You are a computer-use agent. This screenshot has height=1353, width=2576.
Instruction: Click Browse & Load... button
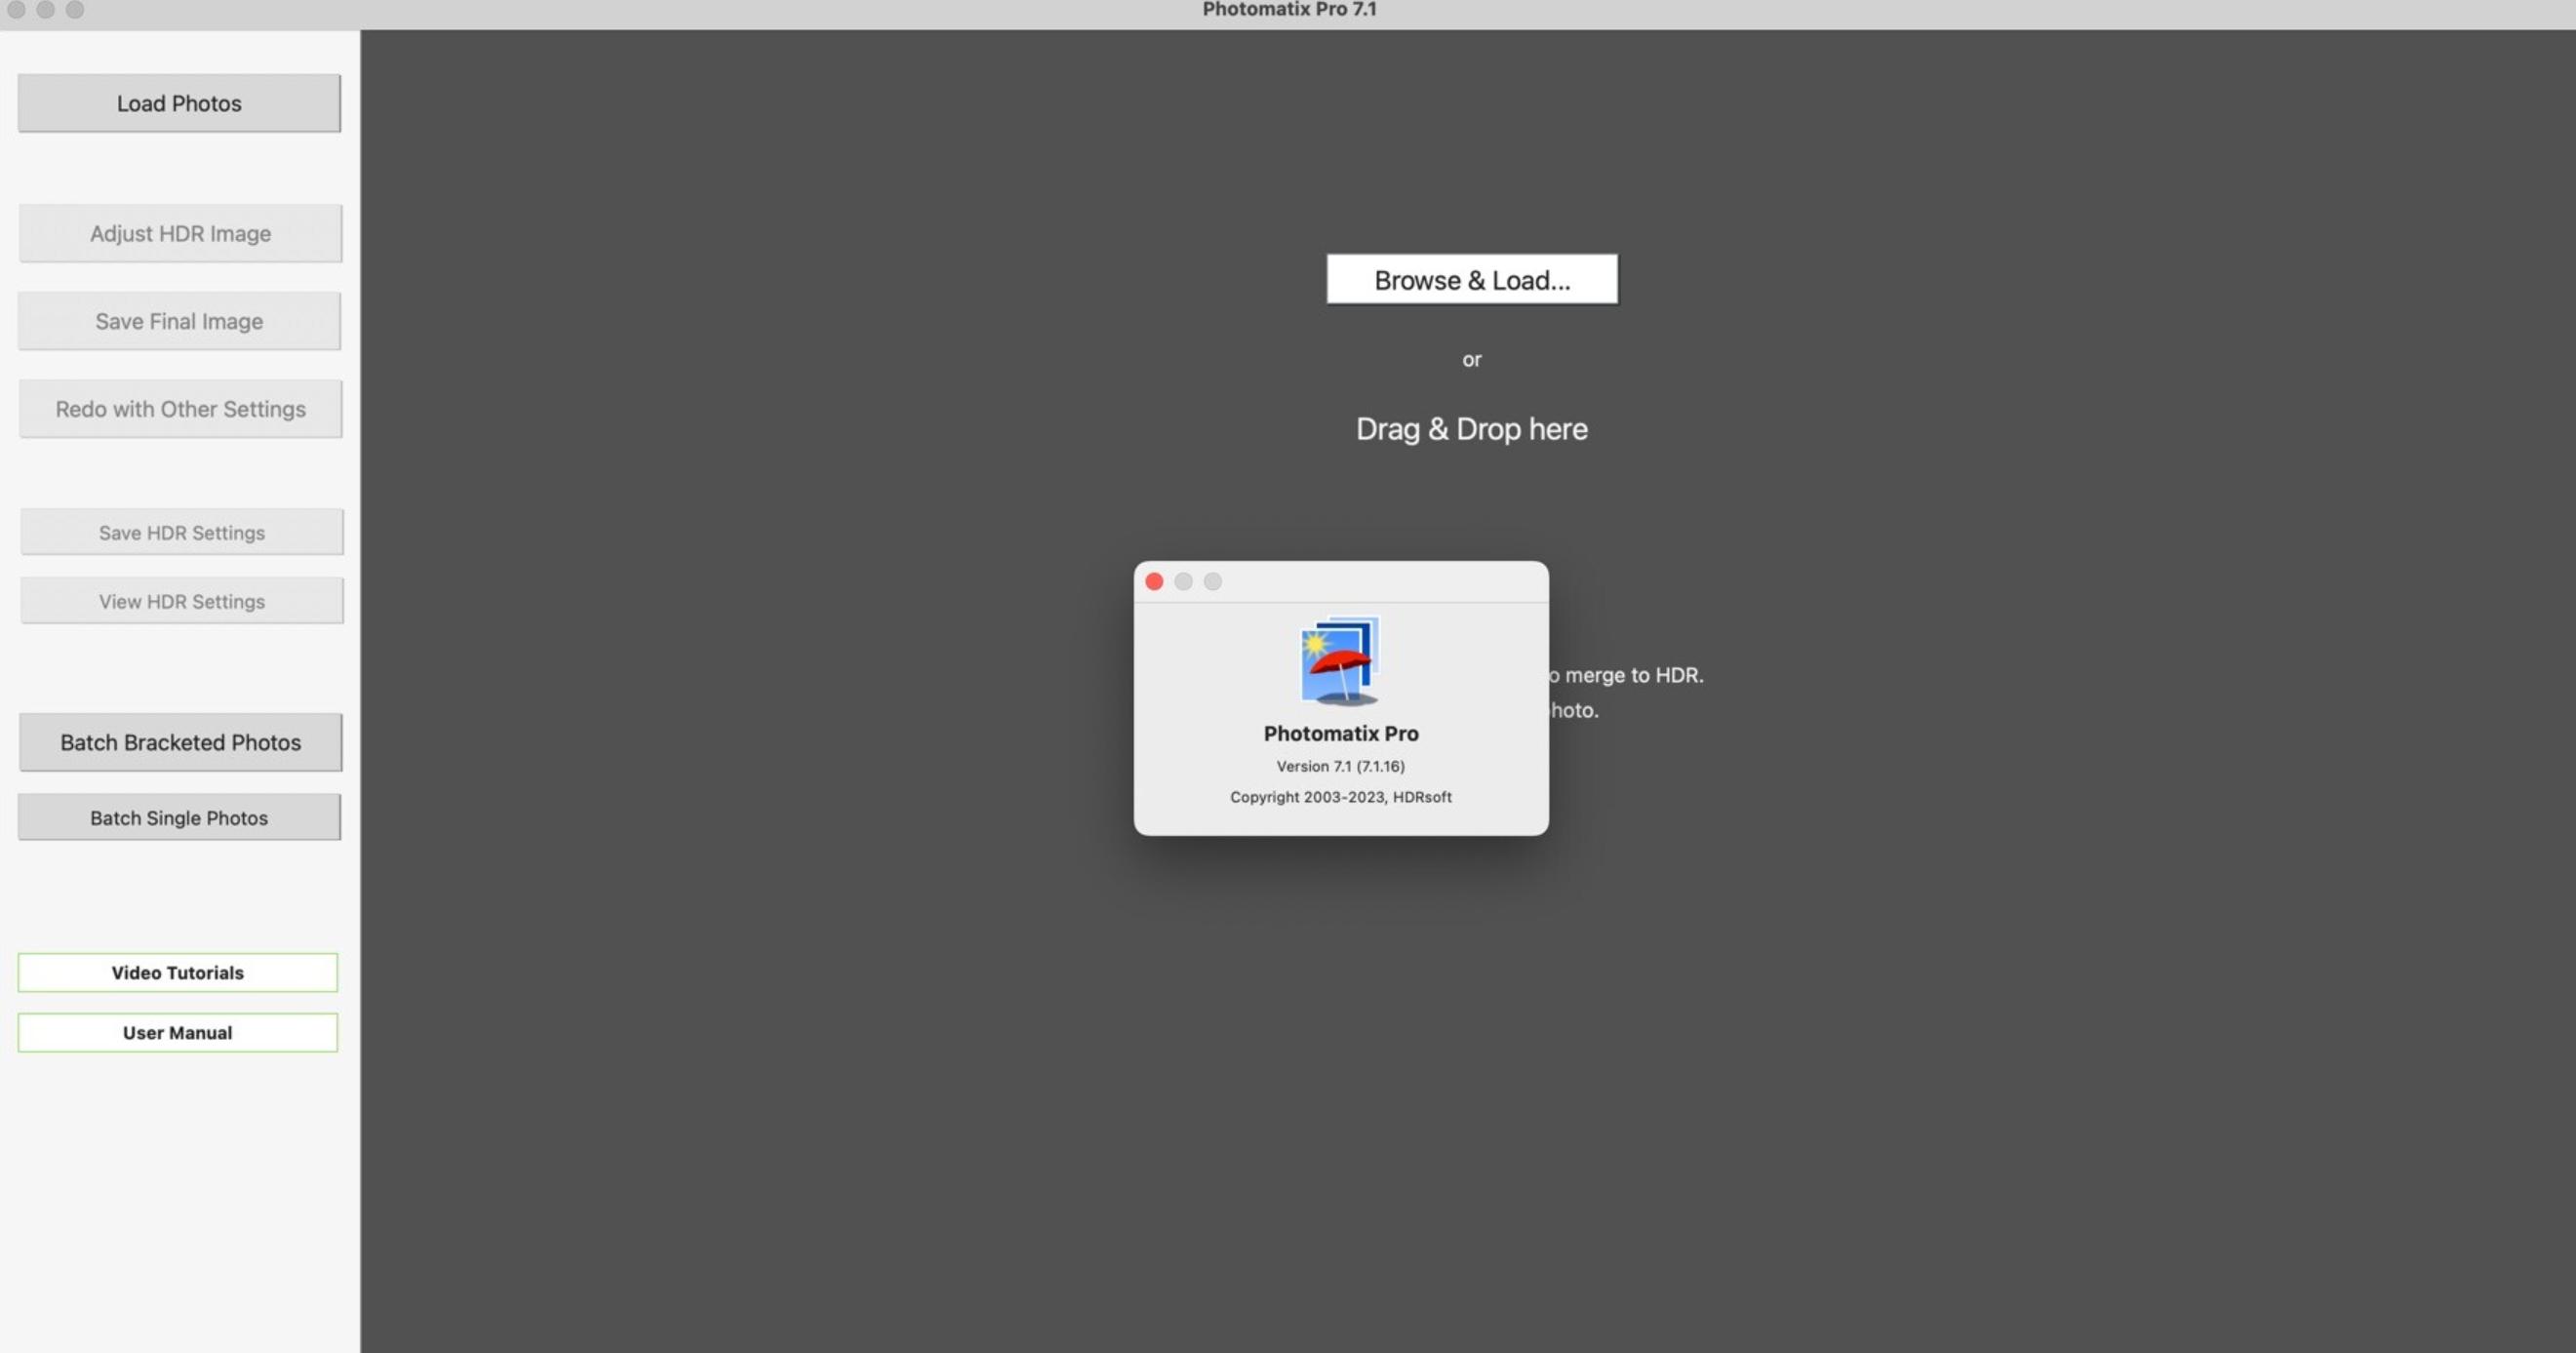(1472, 279)
